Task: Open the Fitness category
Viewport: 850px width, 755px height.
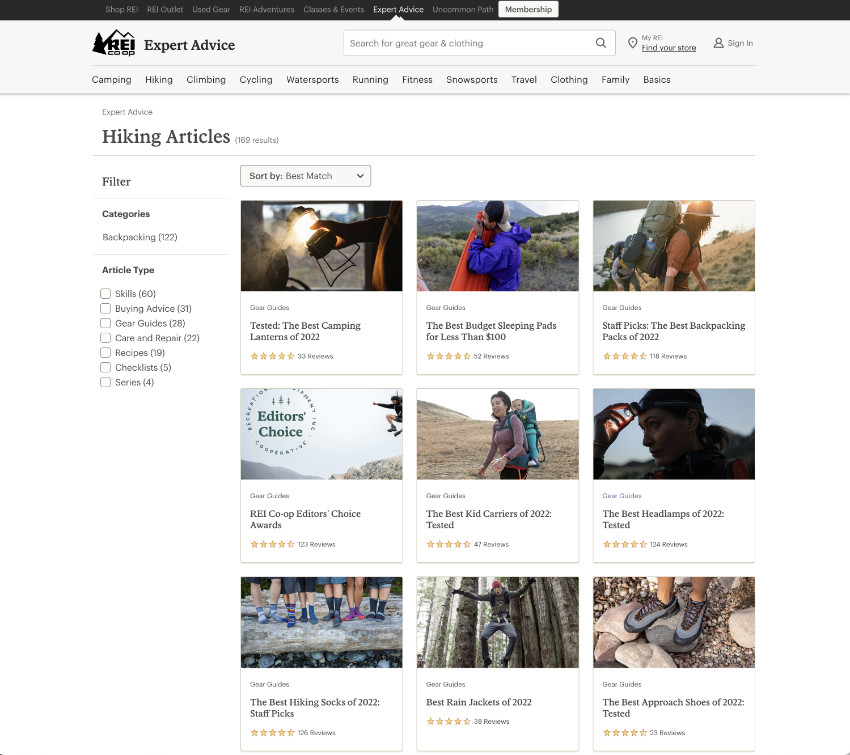Action: (x=417, y=80)
